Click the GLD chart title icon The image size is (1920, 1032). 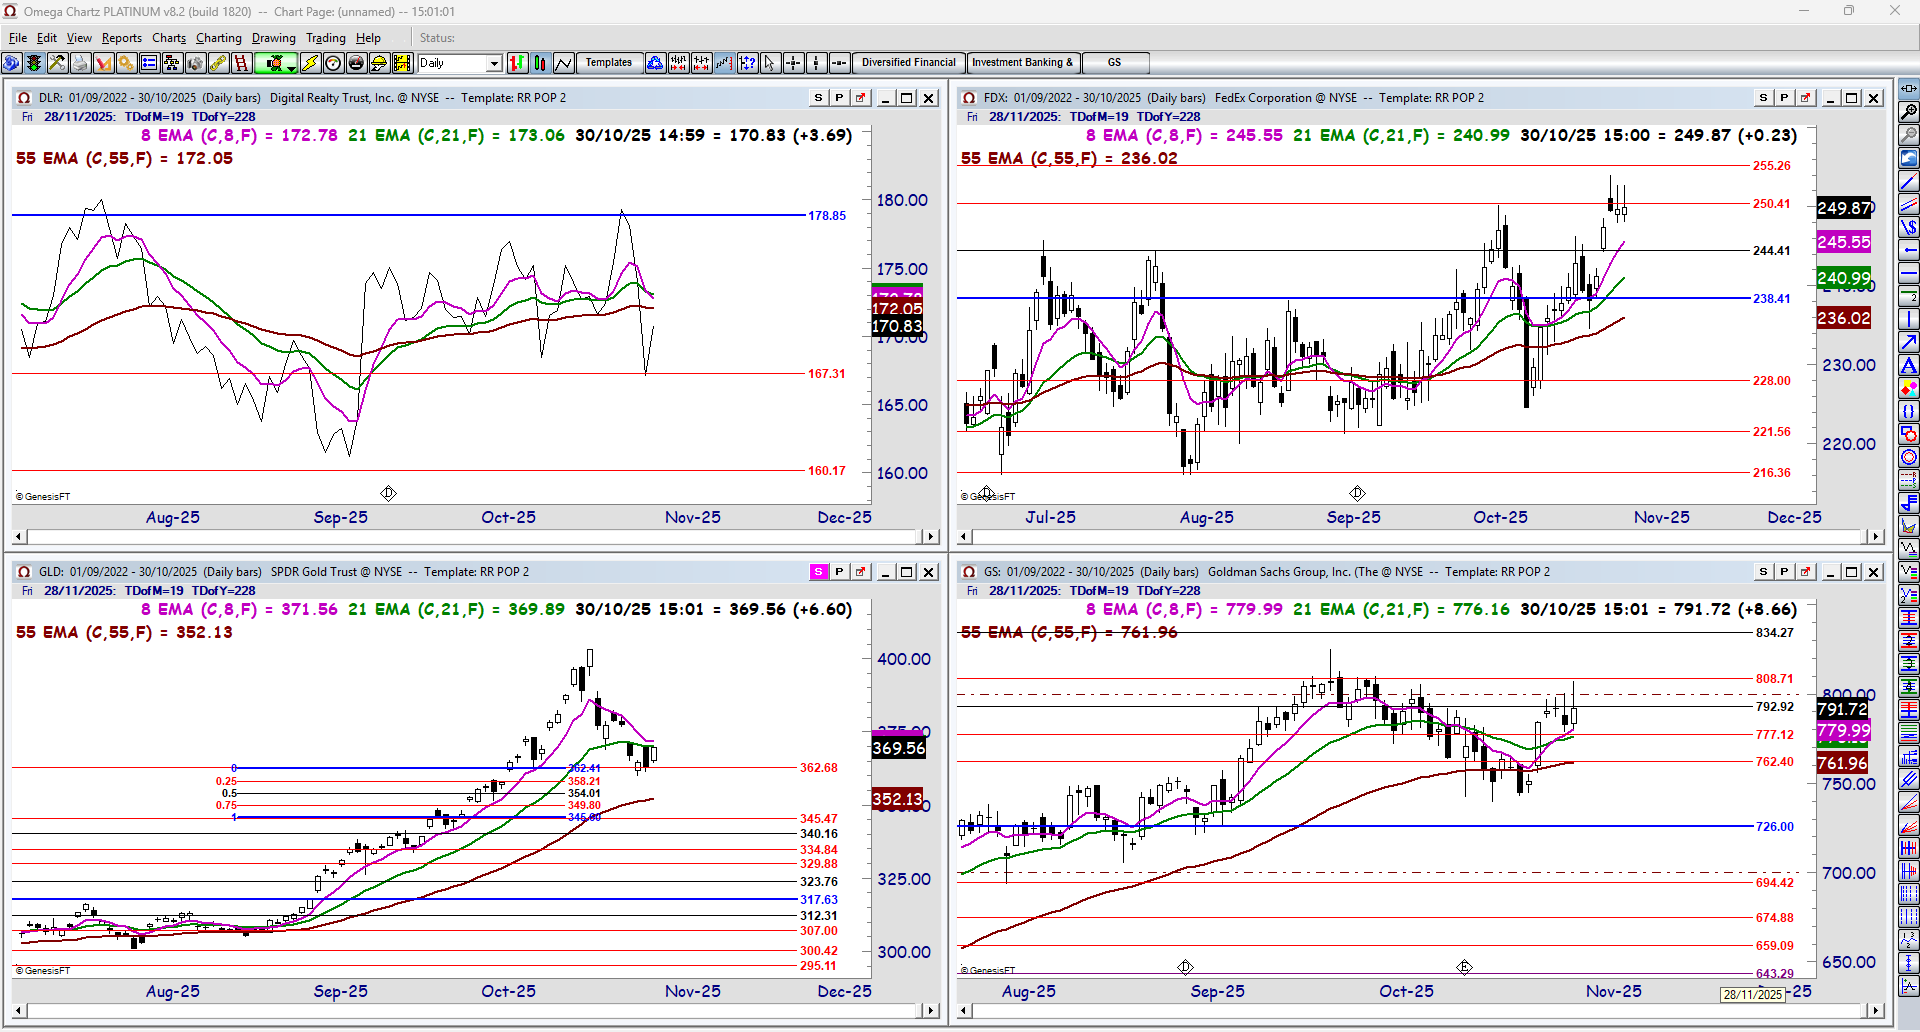pyautogui.click(x=23, y=572)
